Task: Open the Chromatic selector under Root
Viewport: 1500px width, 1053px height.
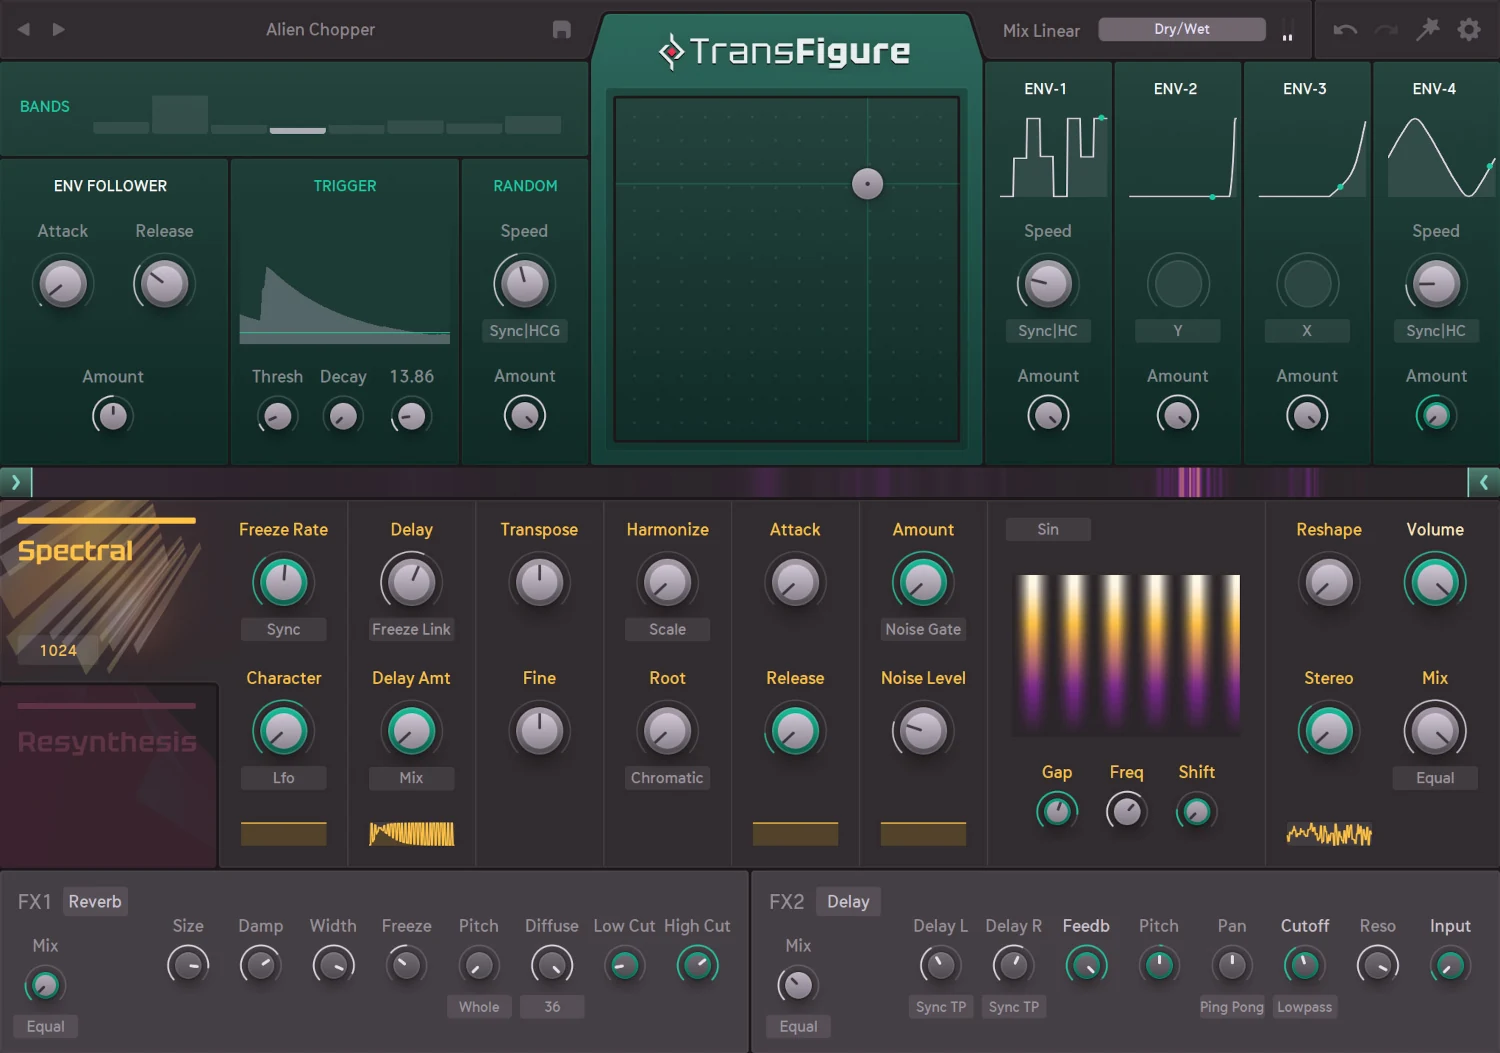Action: coord(667,777)
